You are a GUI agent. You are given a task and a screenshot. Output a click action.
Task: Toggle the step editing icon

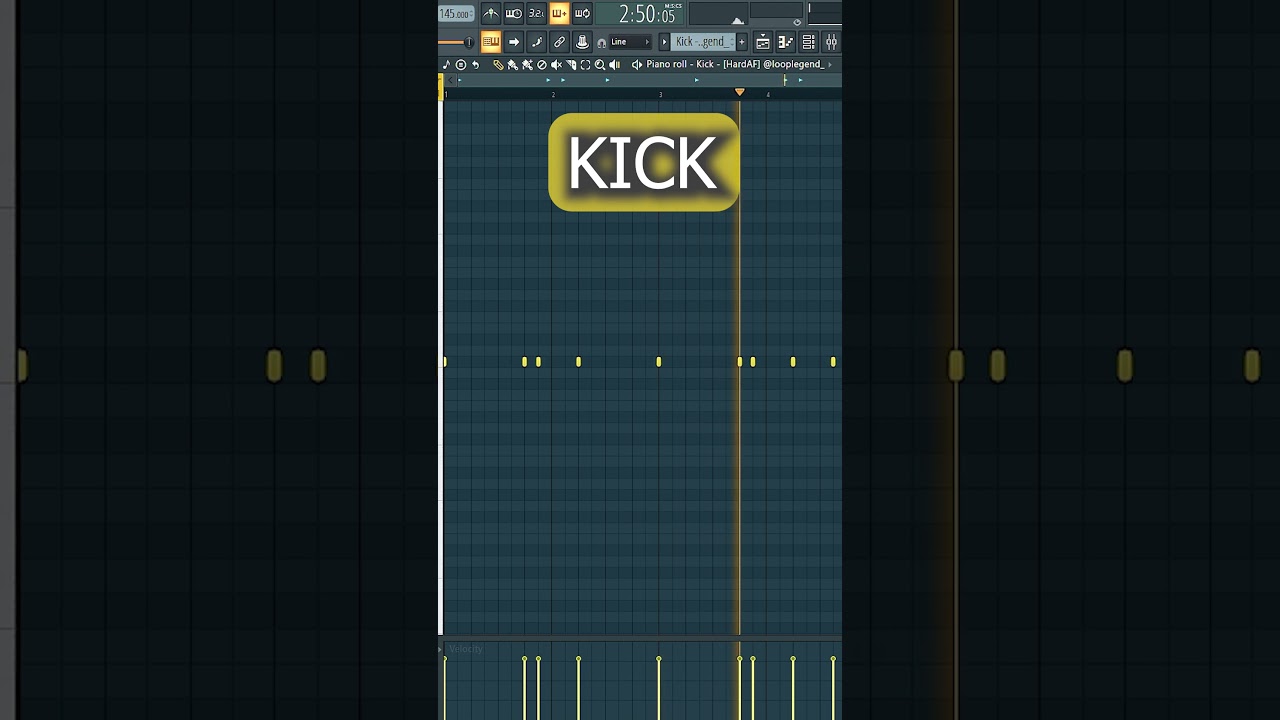click(536, 42)
